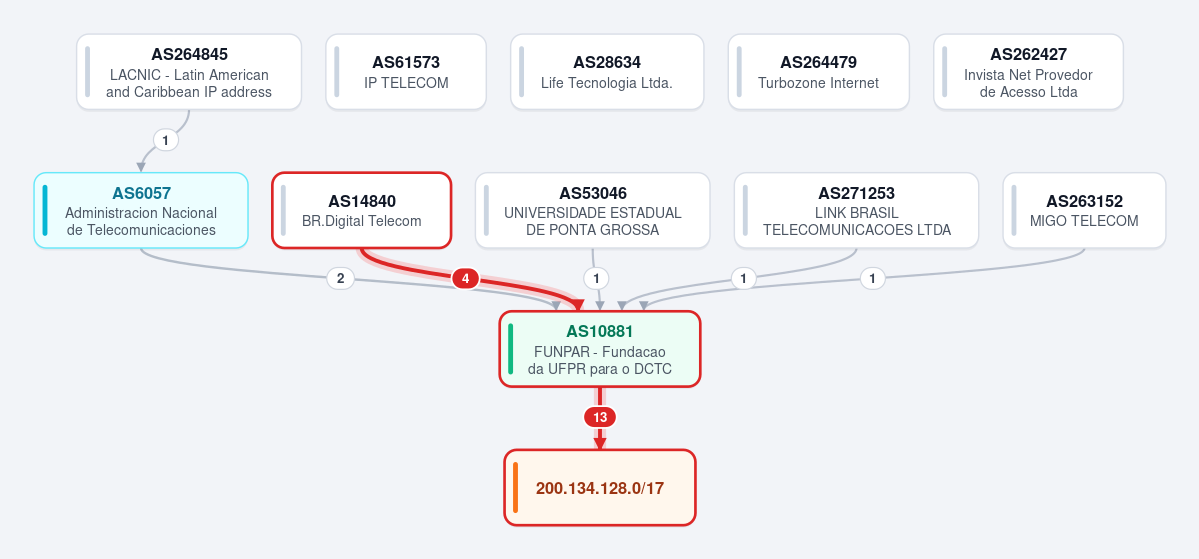Click the badge 1 on AS263152 edge
Viewport: 1199px width, 559px height.
[x=872, y=279]
